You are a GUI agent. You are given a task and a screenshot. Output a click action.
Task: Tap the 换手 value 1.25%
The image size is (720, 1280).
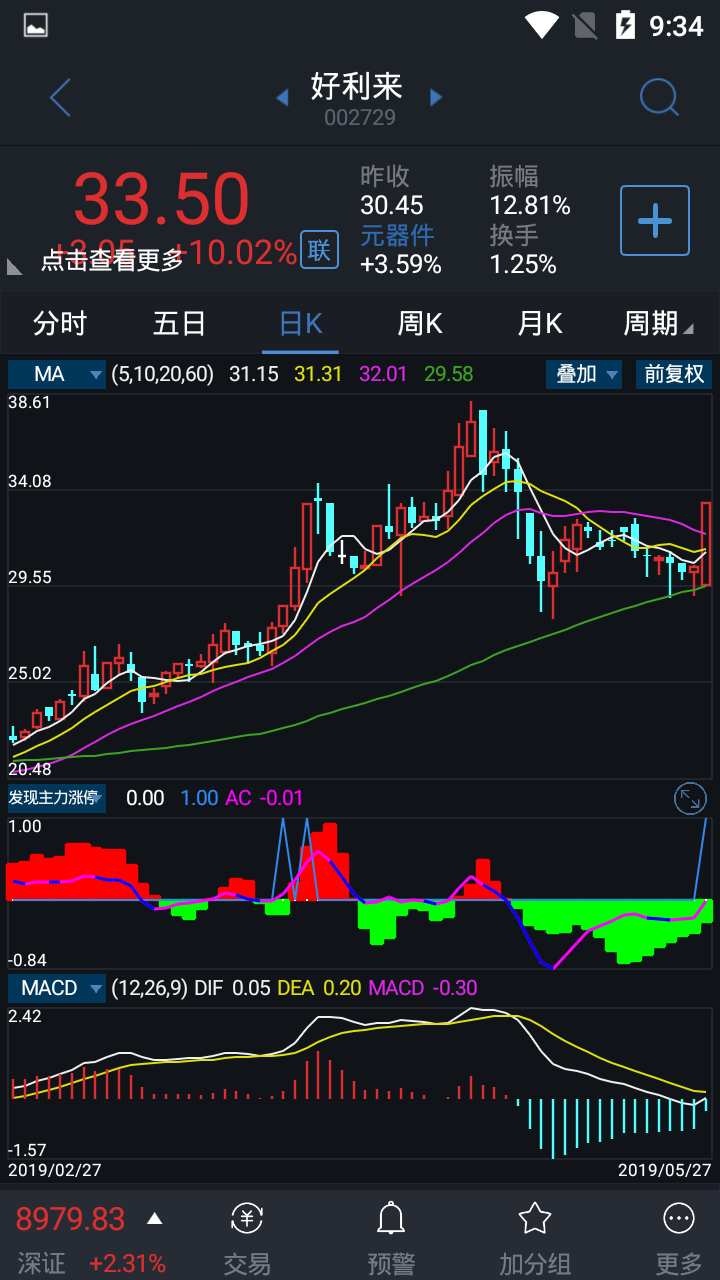click(x=523, y=264)
